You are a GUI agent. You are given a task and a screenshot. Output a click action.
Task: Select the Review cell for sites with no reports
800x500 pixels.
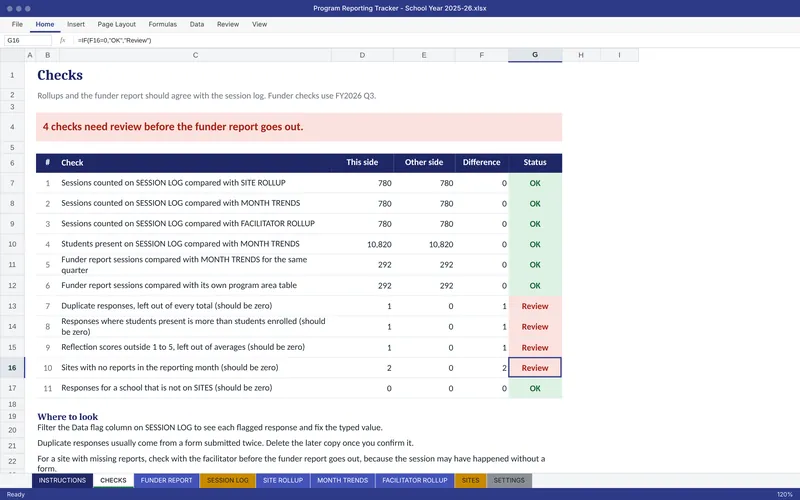point(535,368)
